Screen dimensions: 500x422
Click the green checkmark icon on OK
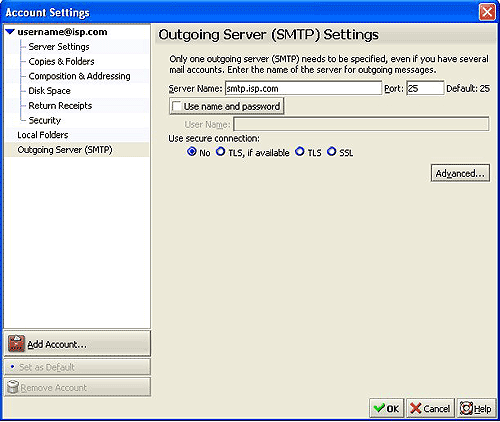click(379, 408)
